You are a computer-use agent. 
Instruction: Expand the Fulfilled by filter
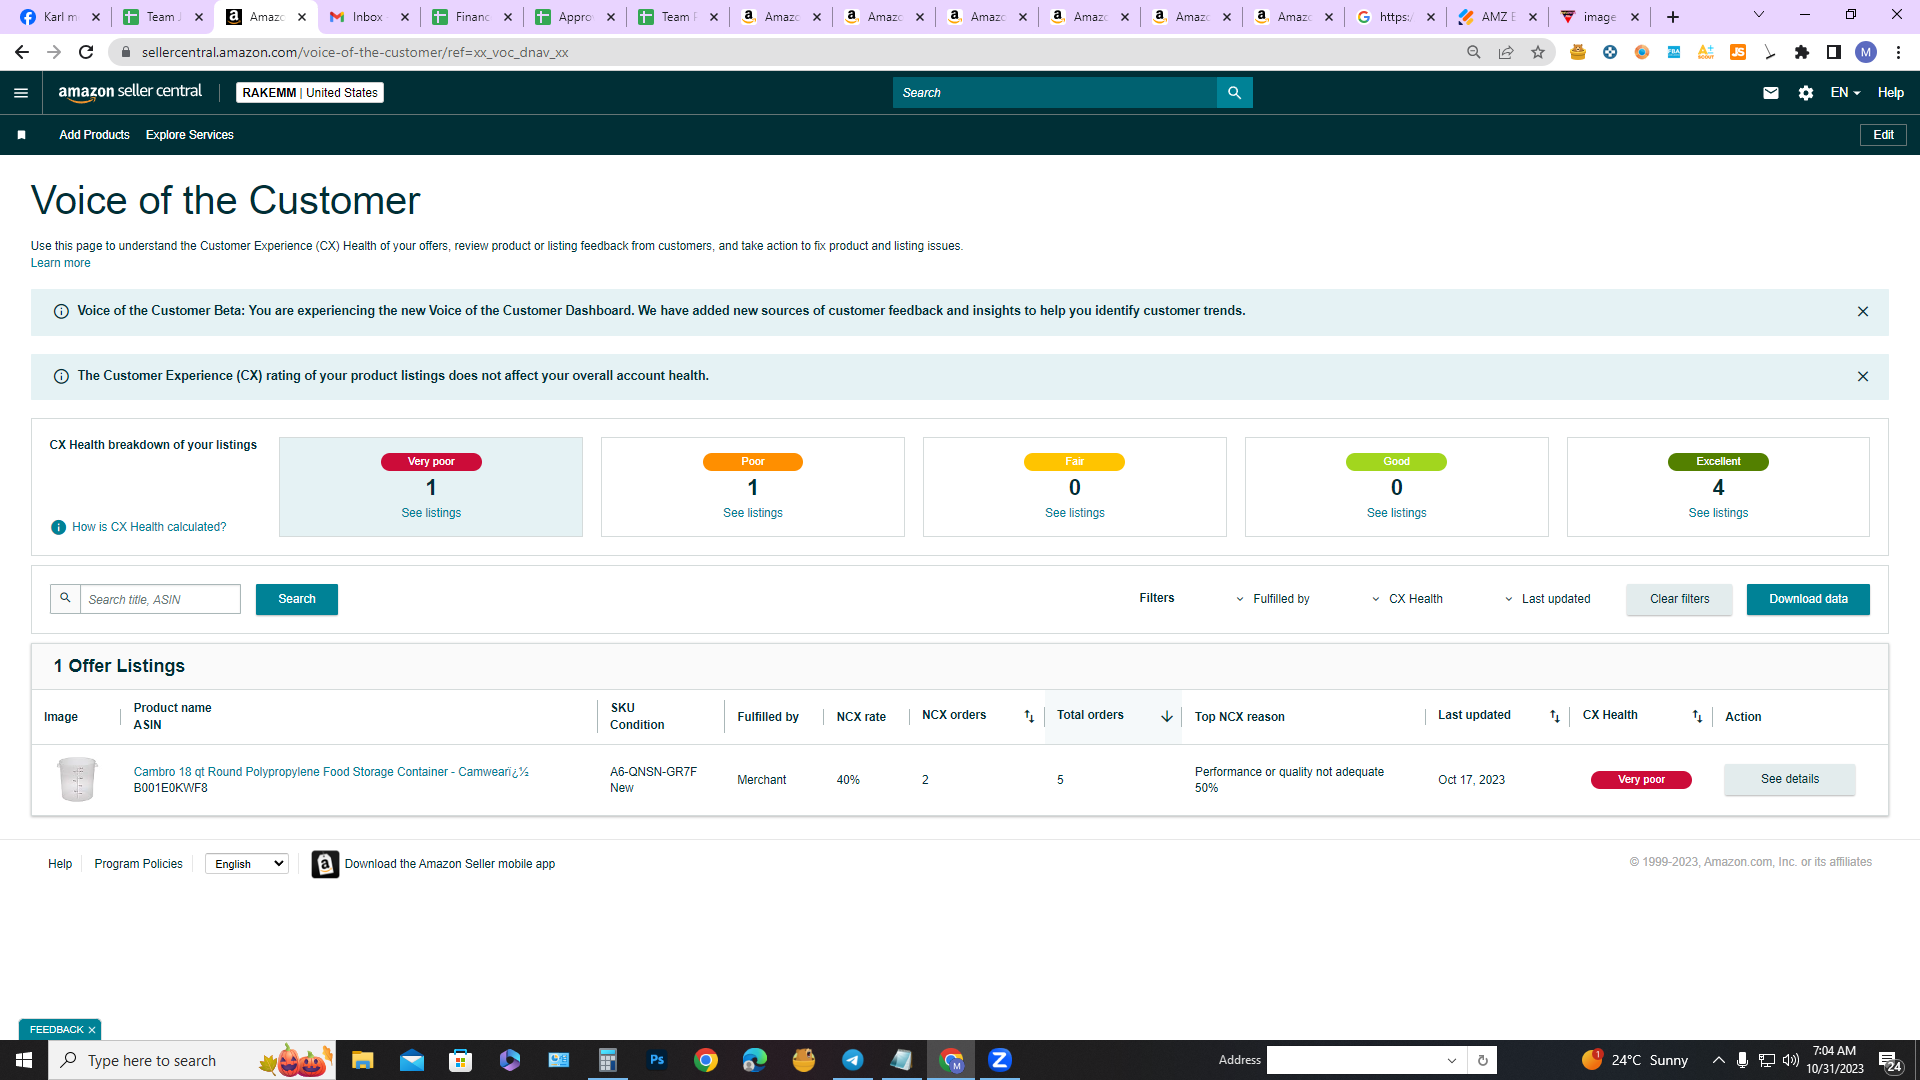(x=1273, y=599)
